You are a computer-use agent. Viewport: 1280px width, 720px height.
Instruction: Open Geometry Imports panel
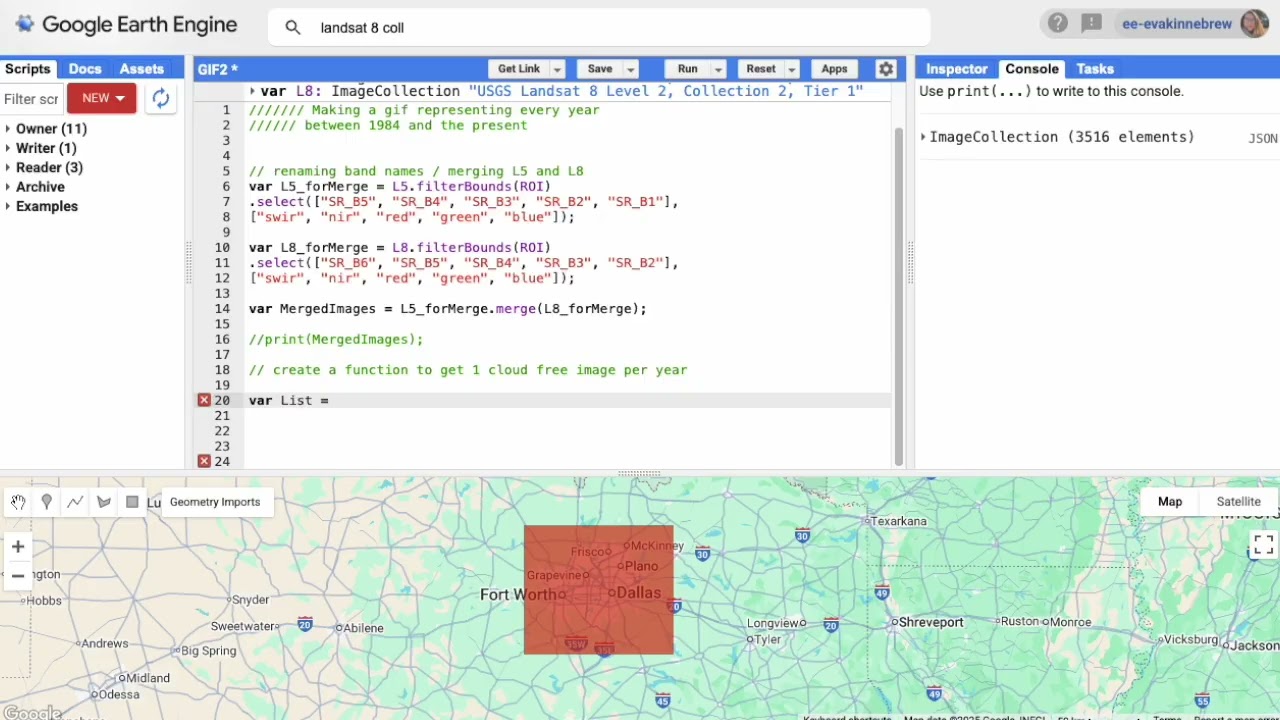pos(215,502)
